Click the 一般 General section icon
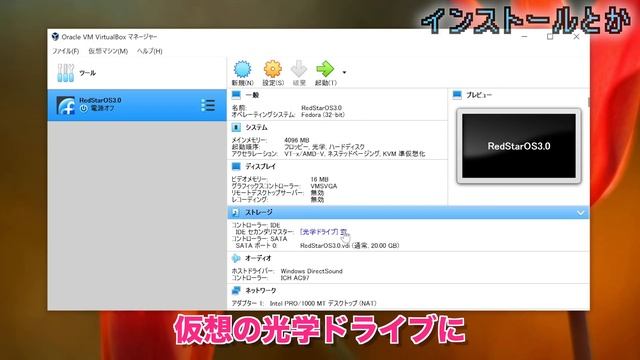The width and height of the screenshot is (640, 360). 236,95
